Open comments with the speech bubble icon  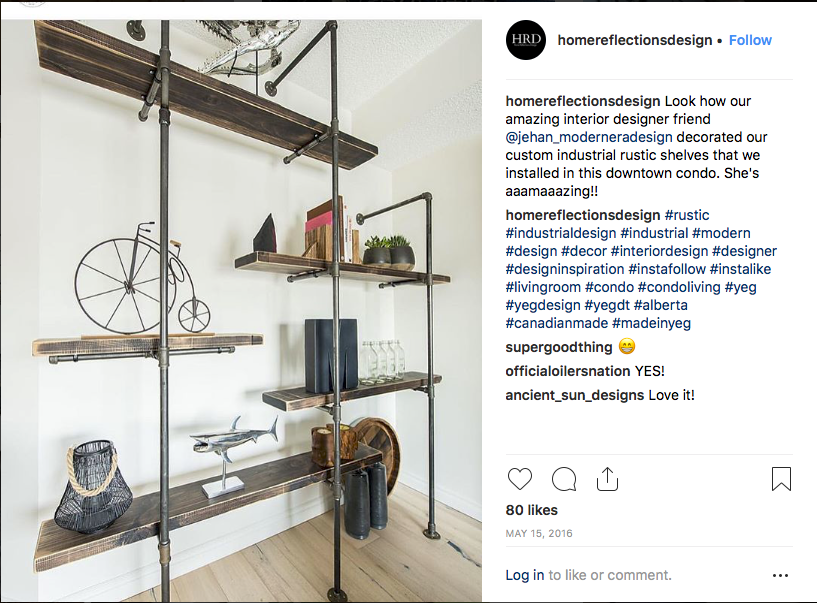coord(564,479)
